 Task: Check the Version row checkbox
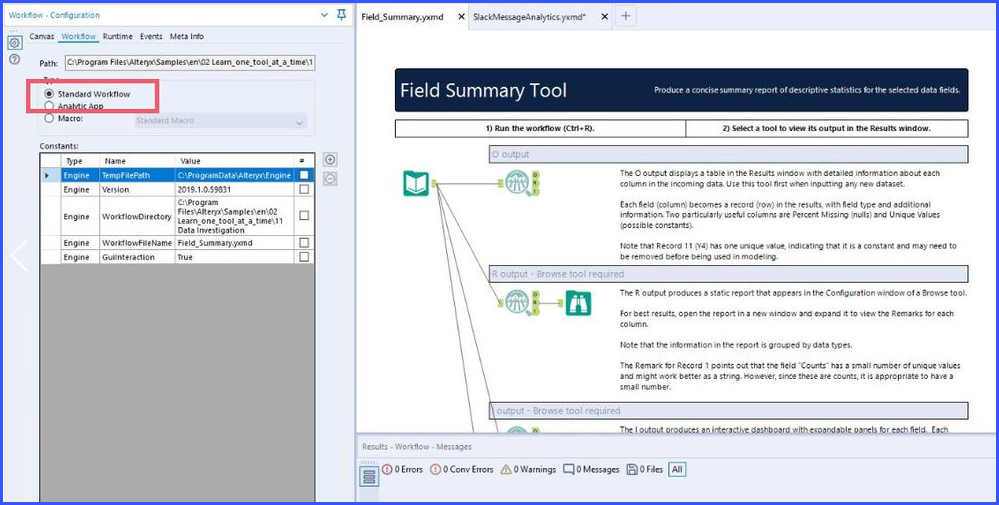tap(304, 189)
